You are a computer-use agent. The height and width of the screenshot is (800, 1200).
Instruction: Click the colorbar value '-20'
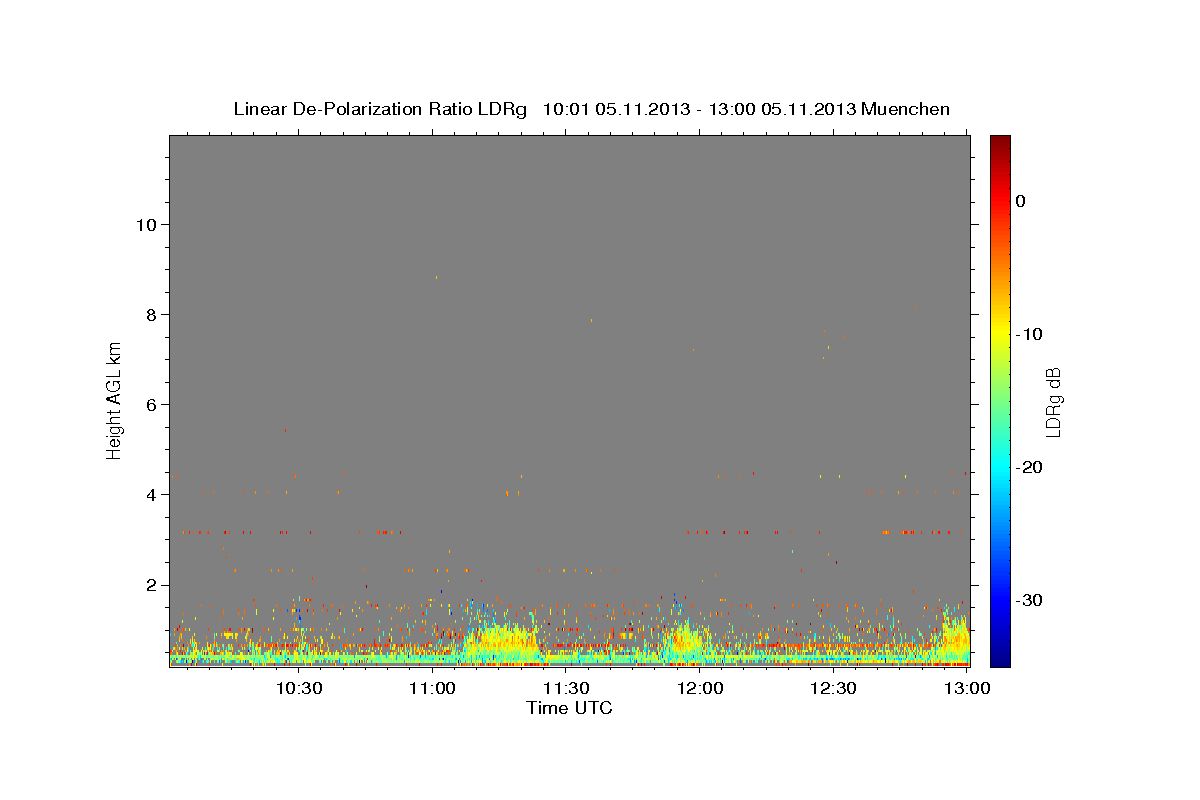pyautogui.click(x=1030, y=467)
